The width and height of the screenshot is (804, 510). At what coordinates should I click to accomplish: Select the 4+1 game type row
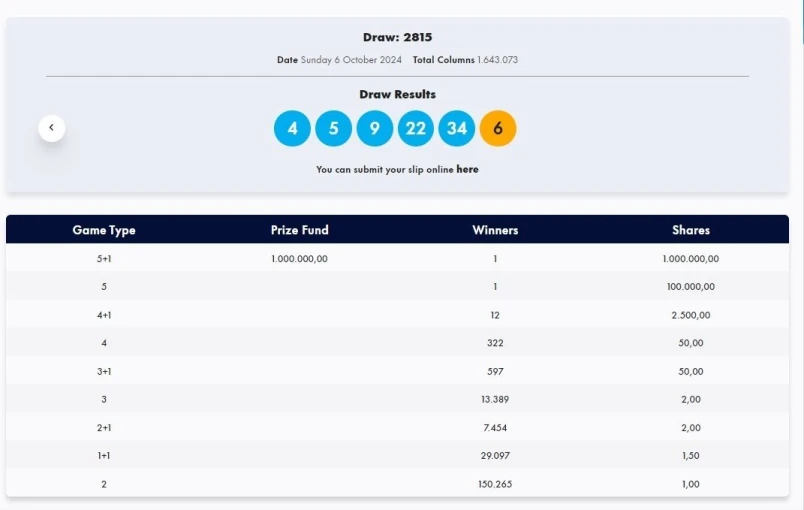[104, 315]
